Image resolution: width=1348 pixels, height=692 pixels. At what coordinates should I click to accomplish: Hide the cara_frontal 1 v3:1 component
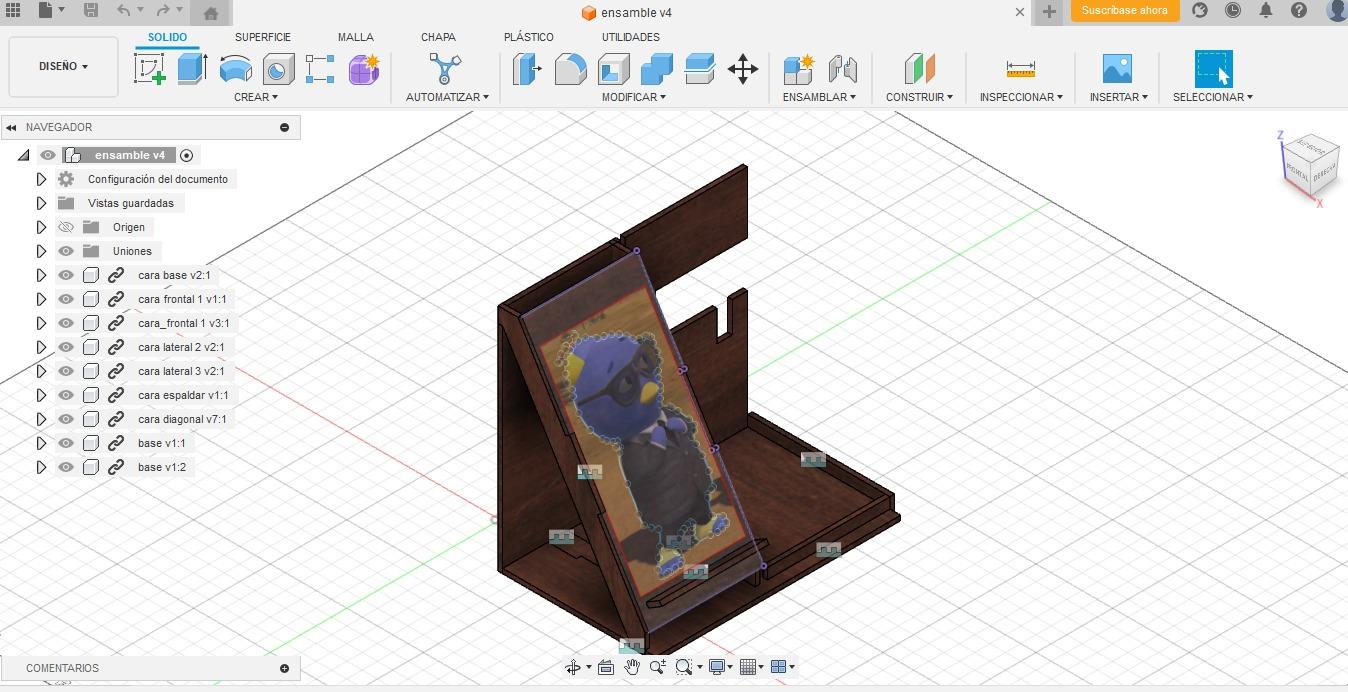click(x=66, y=323)
